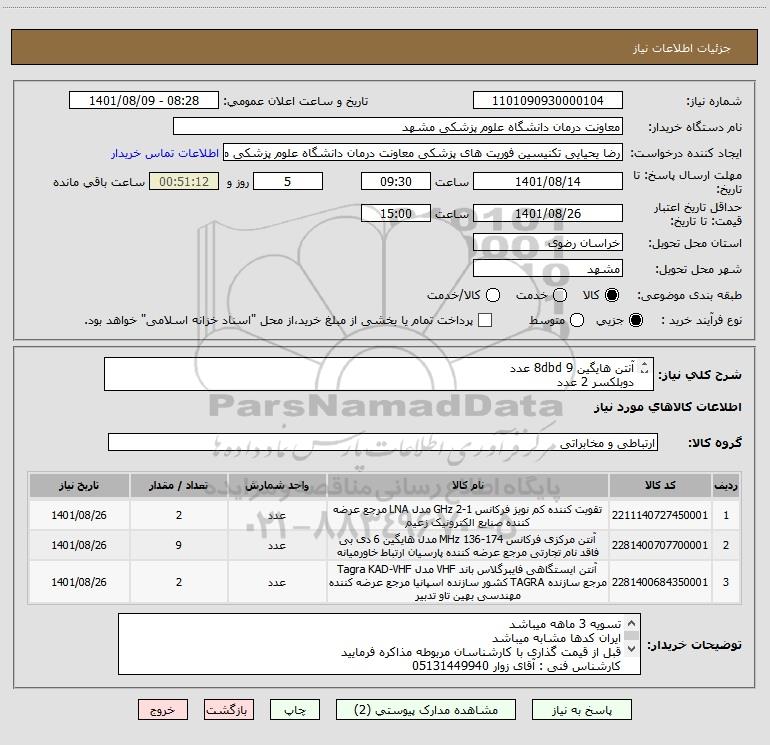Click the 136-174 MHz antenna item name
Viewport: 770px width, 745px height.
pos(468,546)
